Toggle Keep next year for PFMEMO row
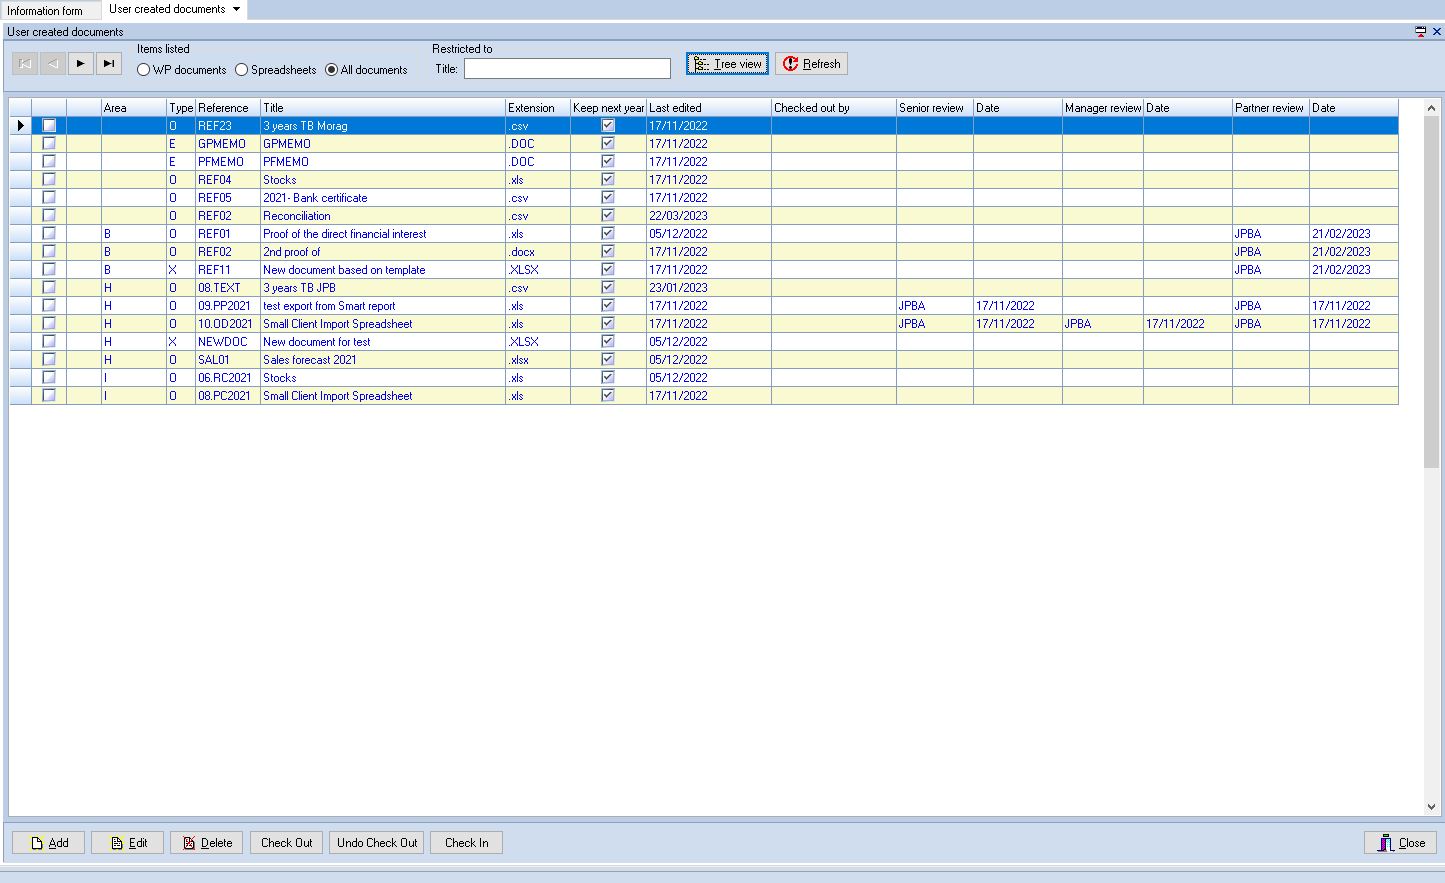The height and width of the screenshot is (883, 1445). point(608,162)
